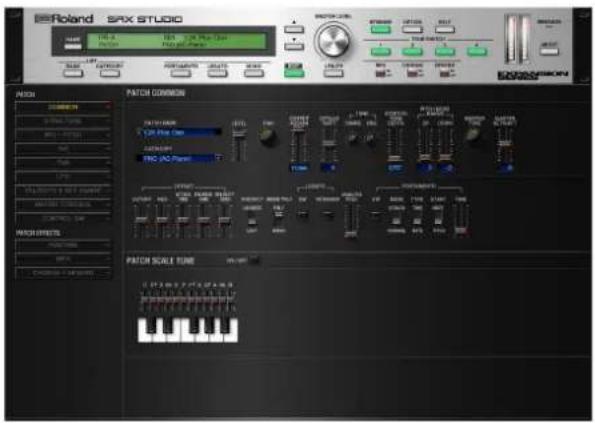Toggle the Patch Scale Tune on/off switch

coord(255,260)
